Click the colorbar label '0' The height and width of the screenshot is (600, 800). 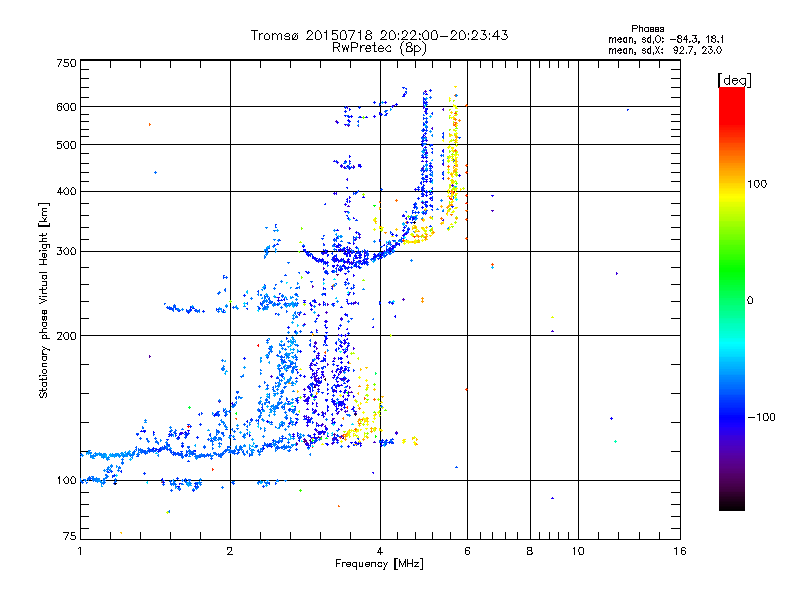(750, 301)
